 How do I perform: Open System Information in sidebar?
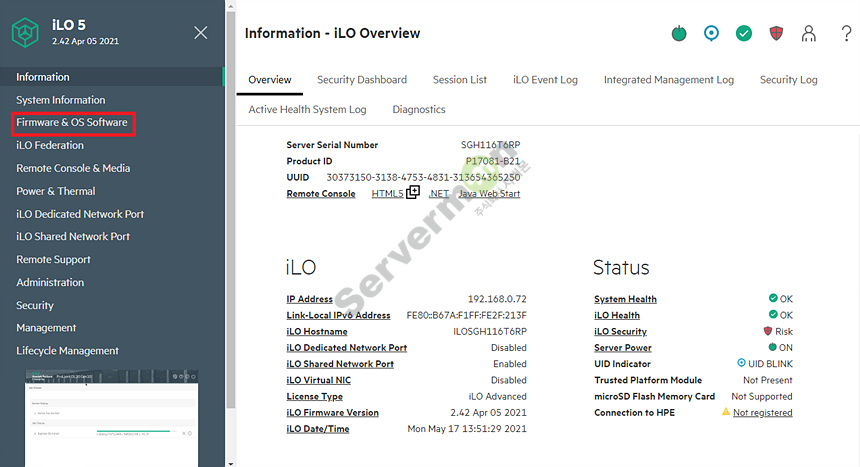point(60,100)
